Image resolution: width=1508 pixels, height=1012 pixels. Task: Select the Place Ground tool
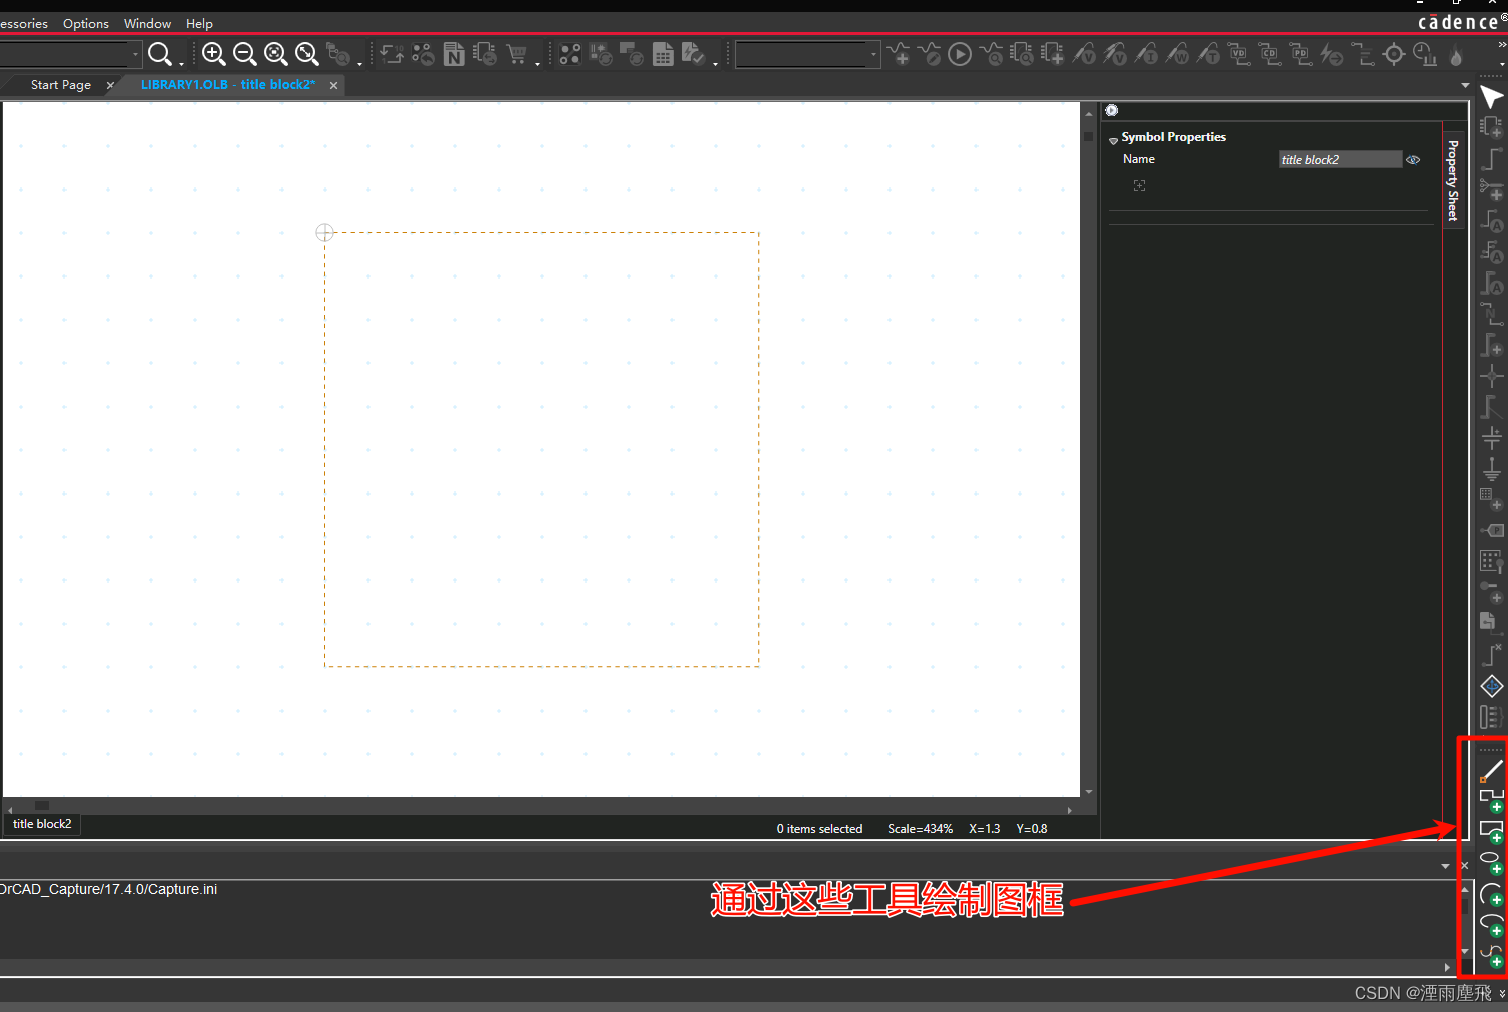pos(1491,469)
